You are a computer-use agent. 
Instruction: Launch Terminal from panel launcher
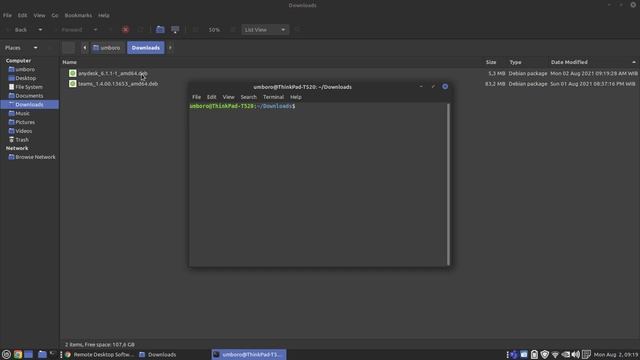[x=53, y=354]
